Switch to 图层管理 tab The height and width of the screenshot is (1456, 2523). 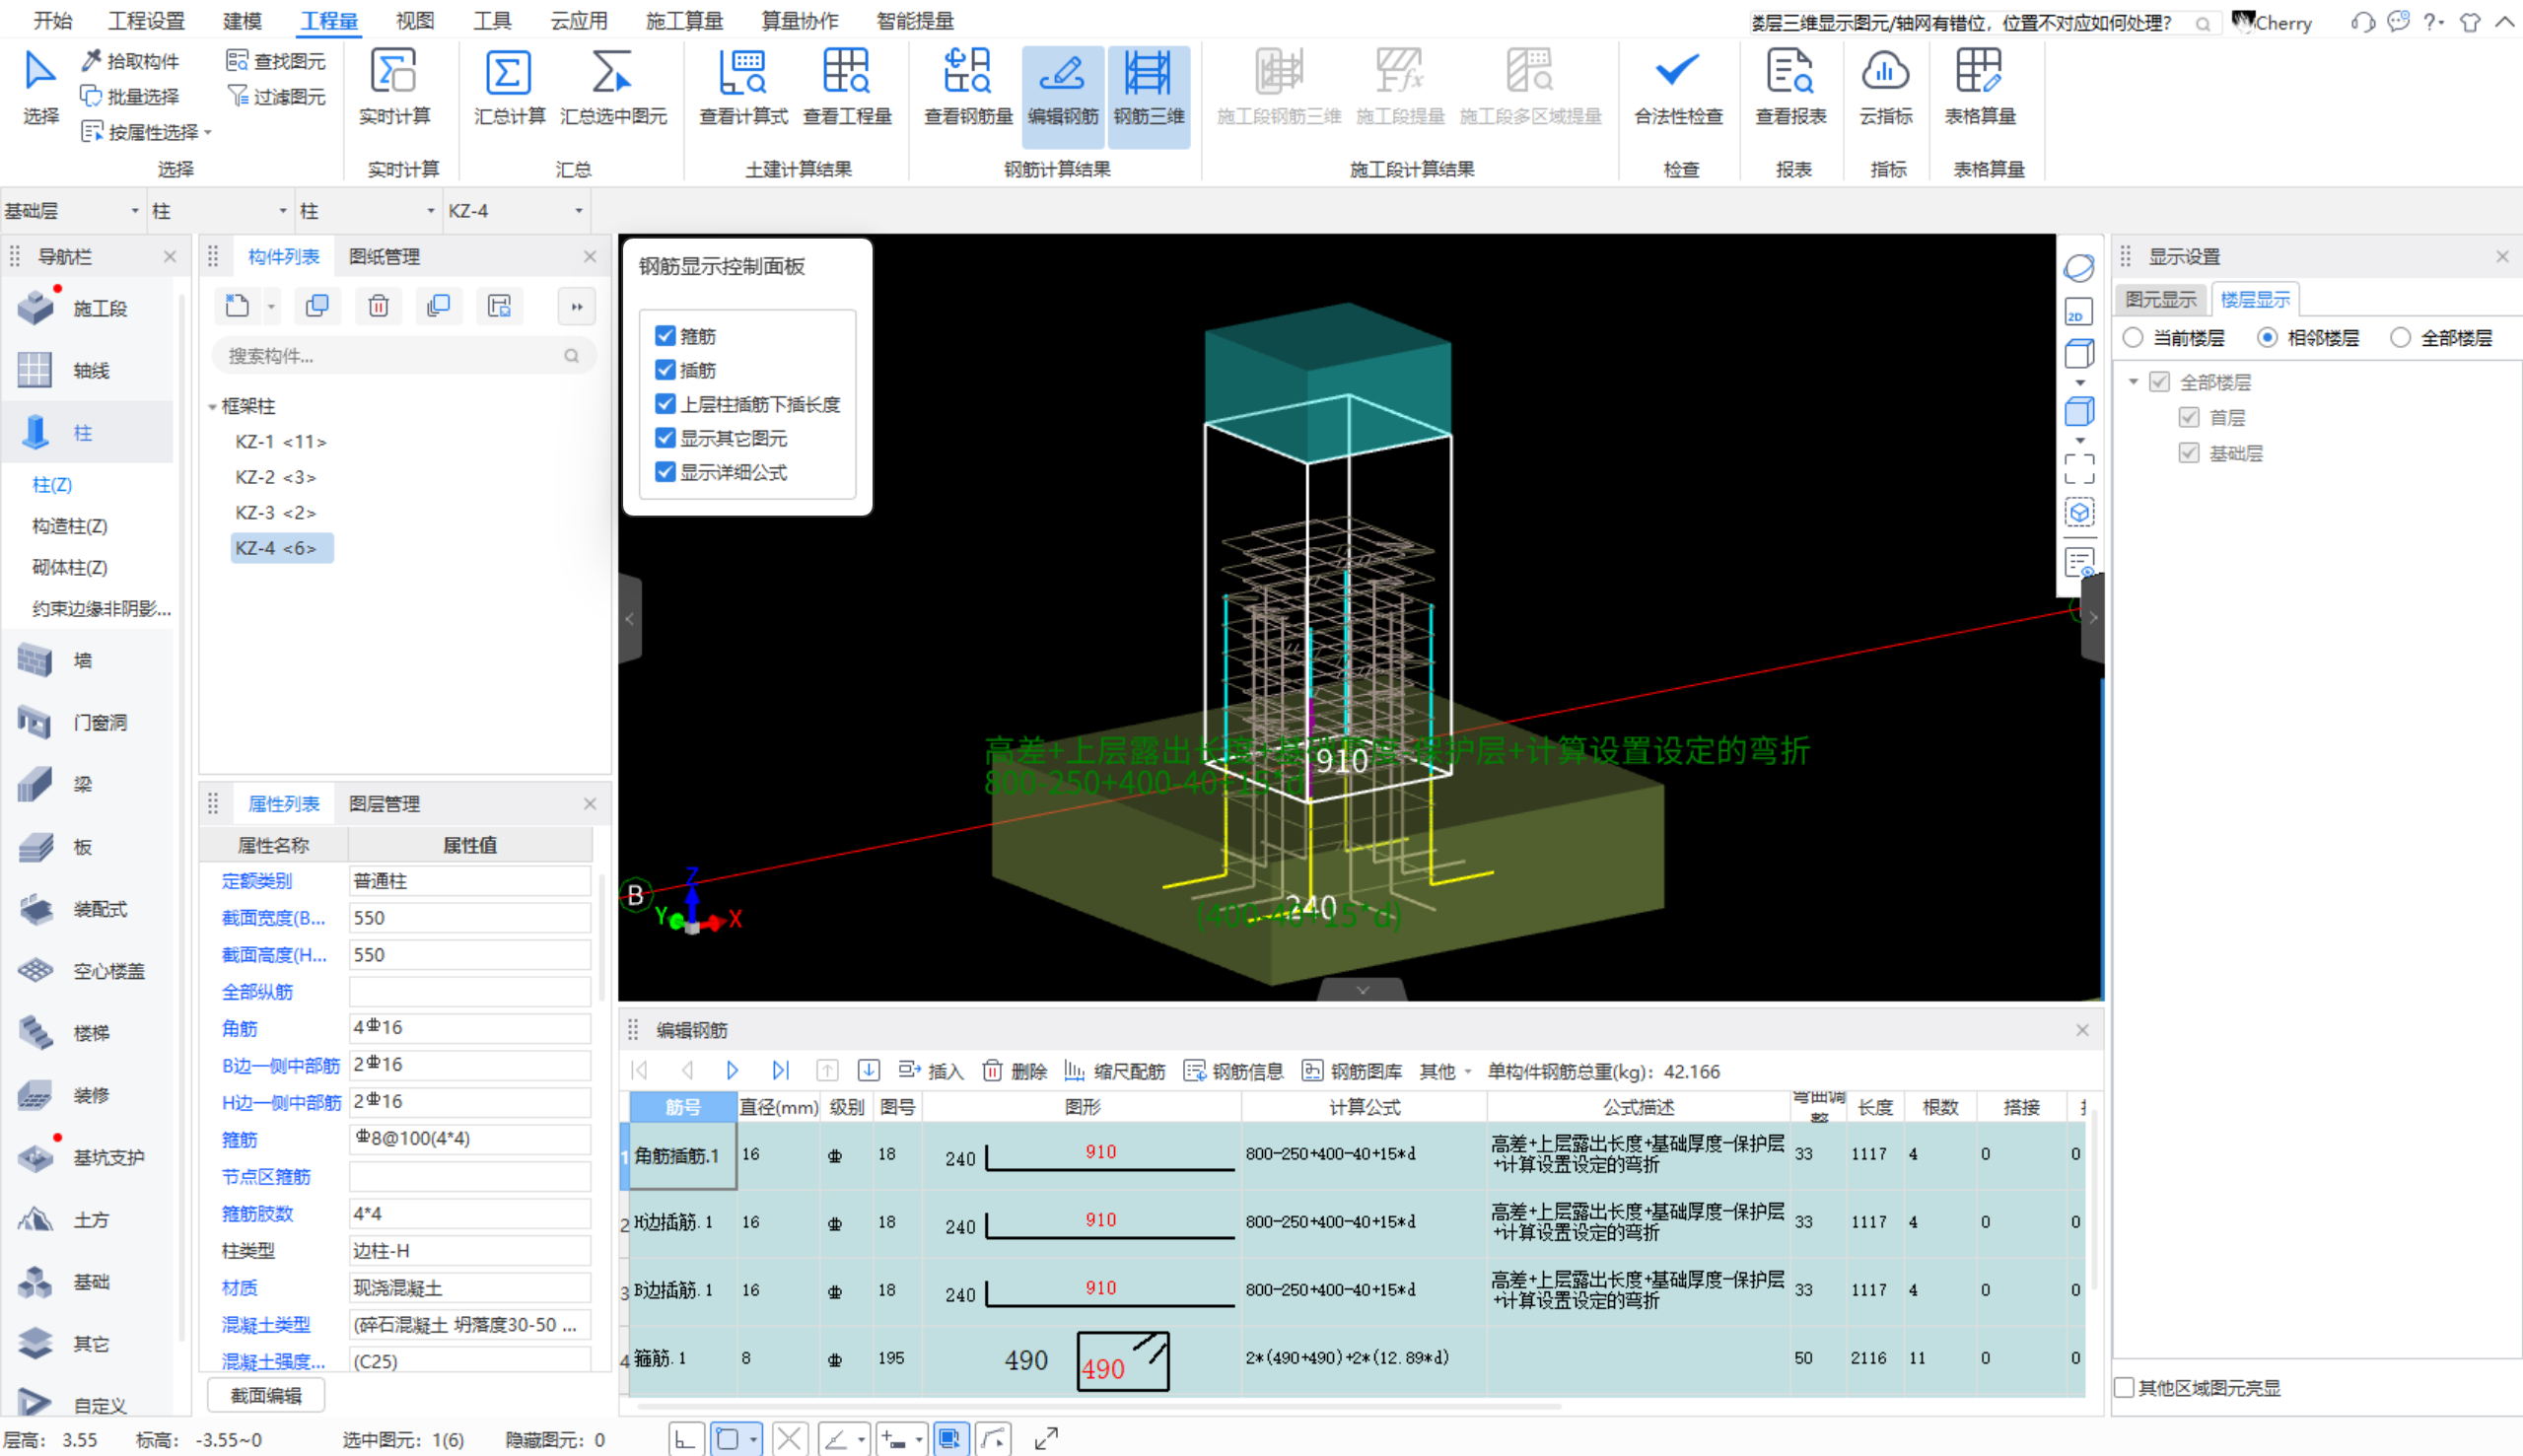384,804
